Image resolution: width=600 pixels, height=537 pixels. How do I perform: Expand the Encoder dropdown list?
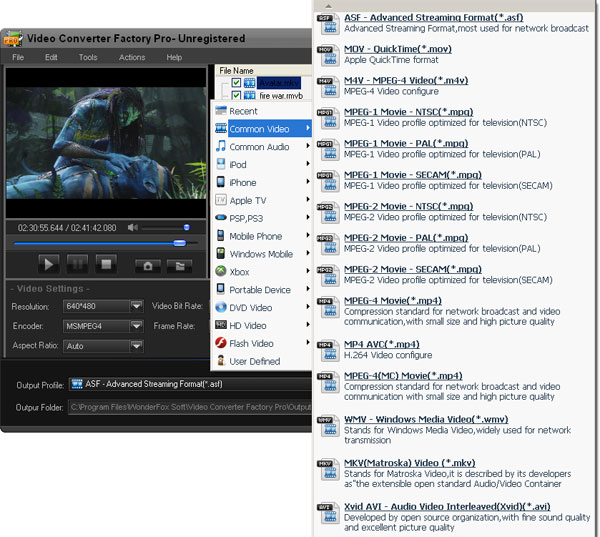click(x=136, y=325)
